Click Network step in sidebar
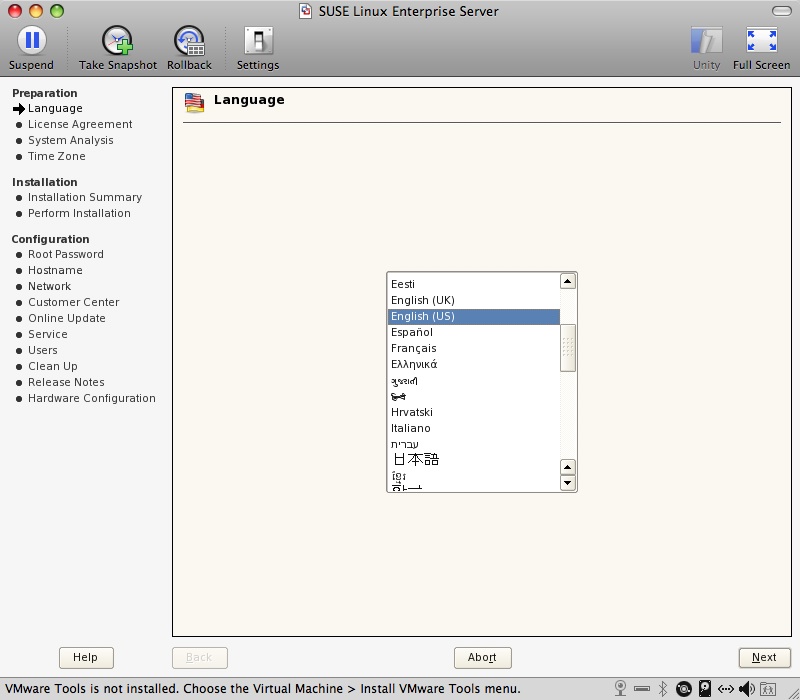Viewport: 800px width, 700px height. 49,286
